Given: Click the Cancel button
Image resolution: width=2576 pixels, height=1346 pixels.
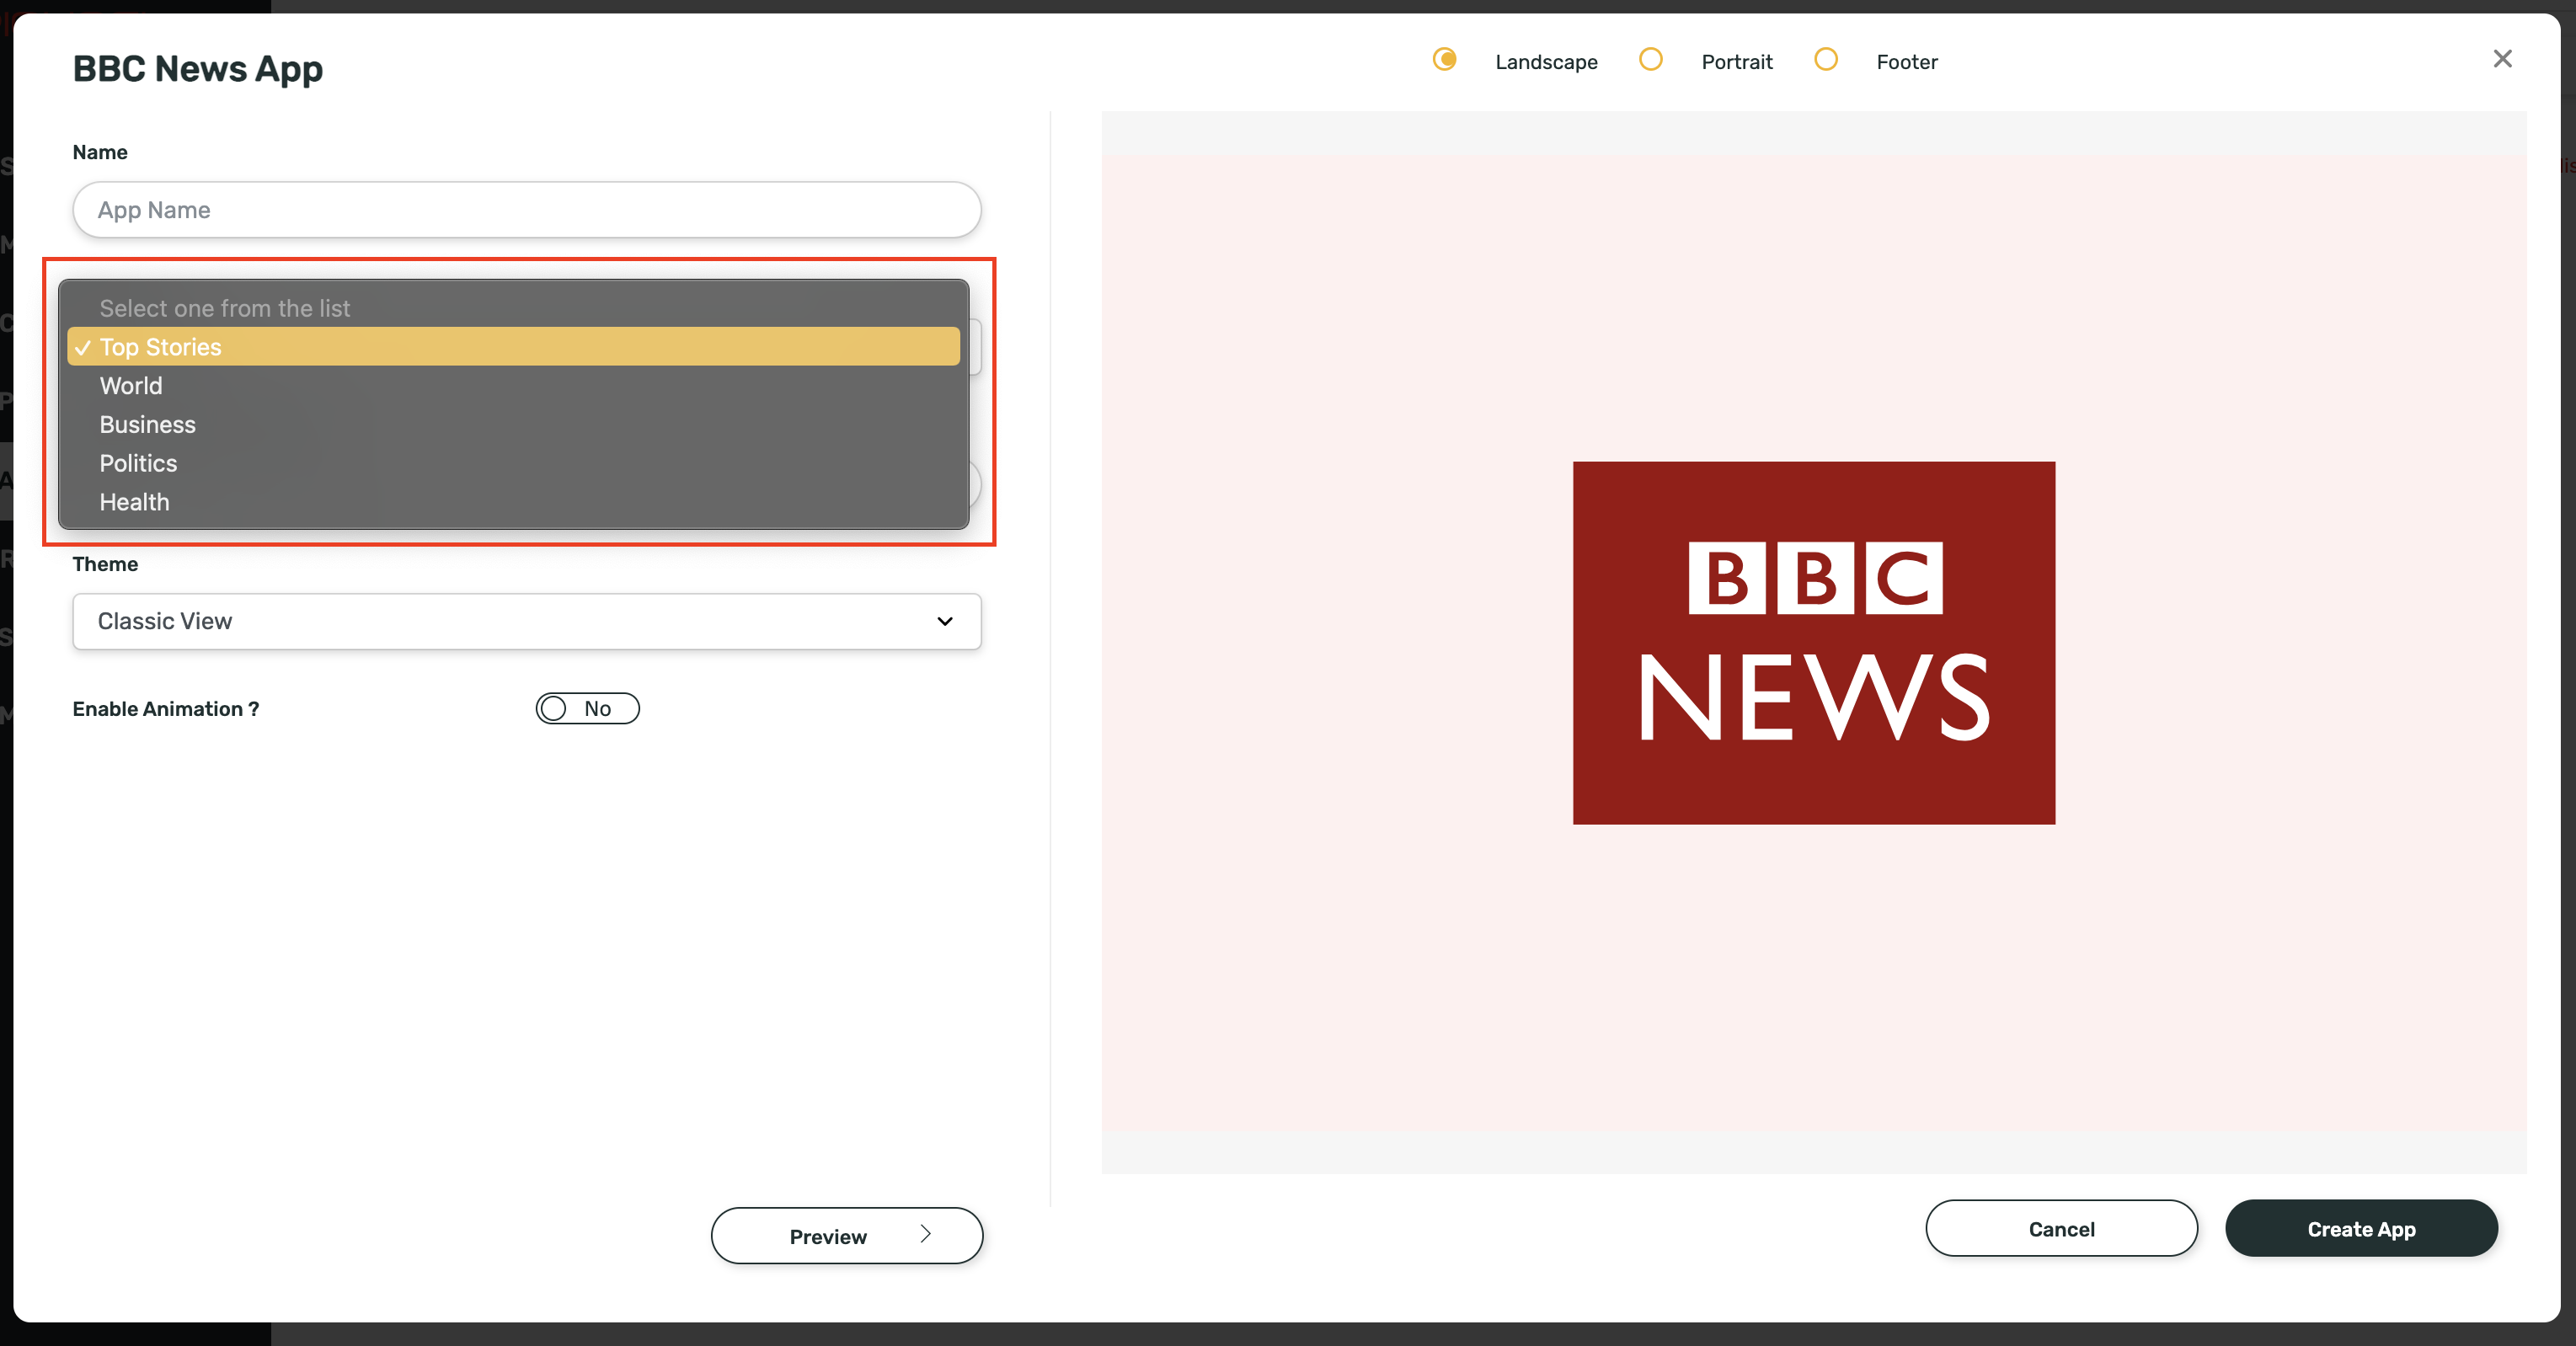Looking at the screenshot, I should [2061, 1229].
